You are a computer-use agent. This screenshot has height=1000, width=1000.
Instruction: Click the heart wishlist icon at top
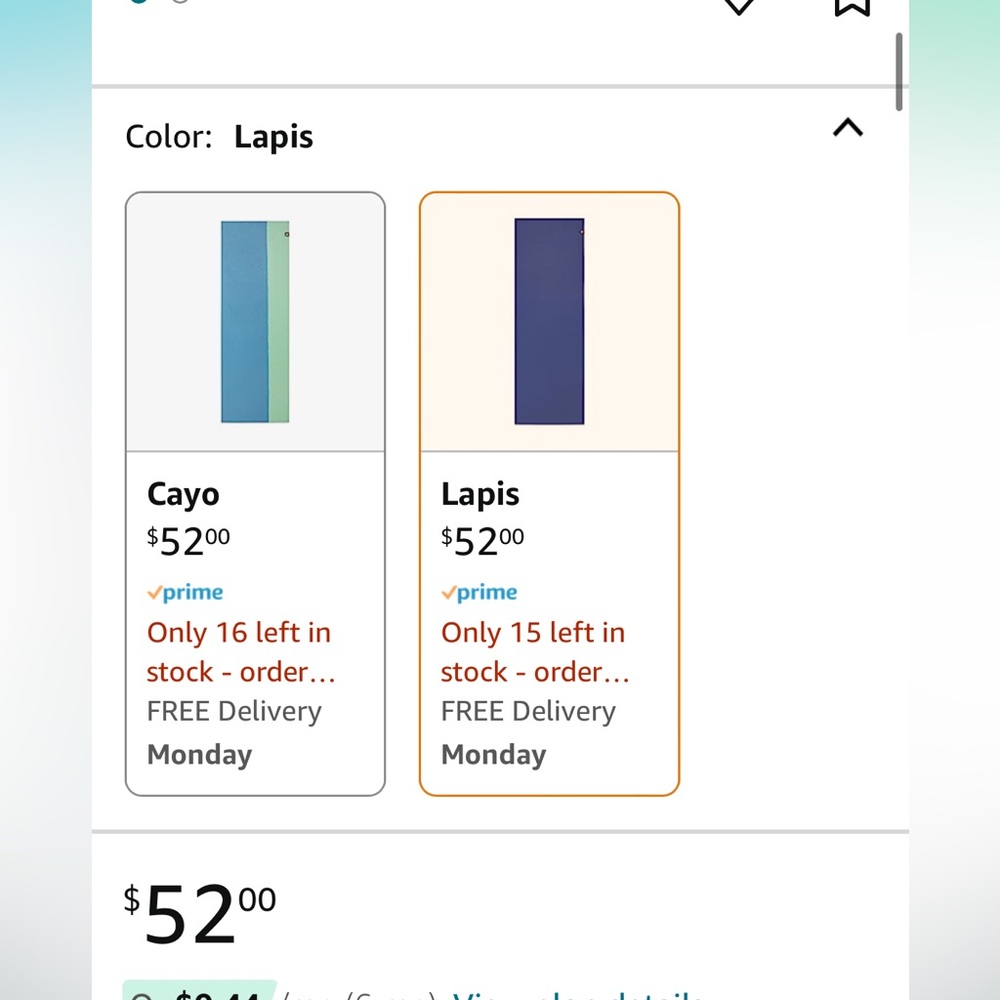click(x=738, y=5)
